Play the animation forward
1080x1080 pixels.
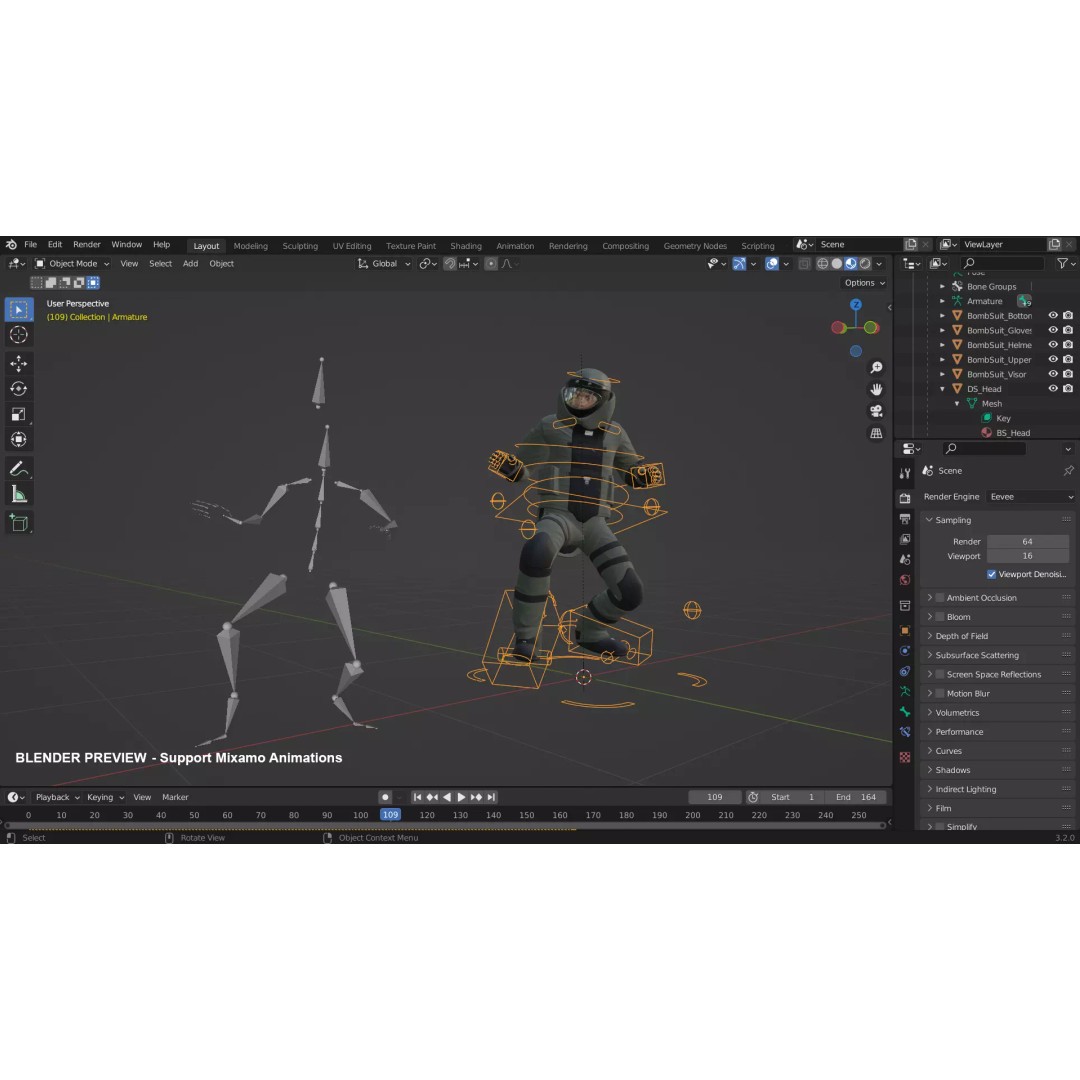(461, 797)
